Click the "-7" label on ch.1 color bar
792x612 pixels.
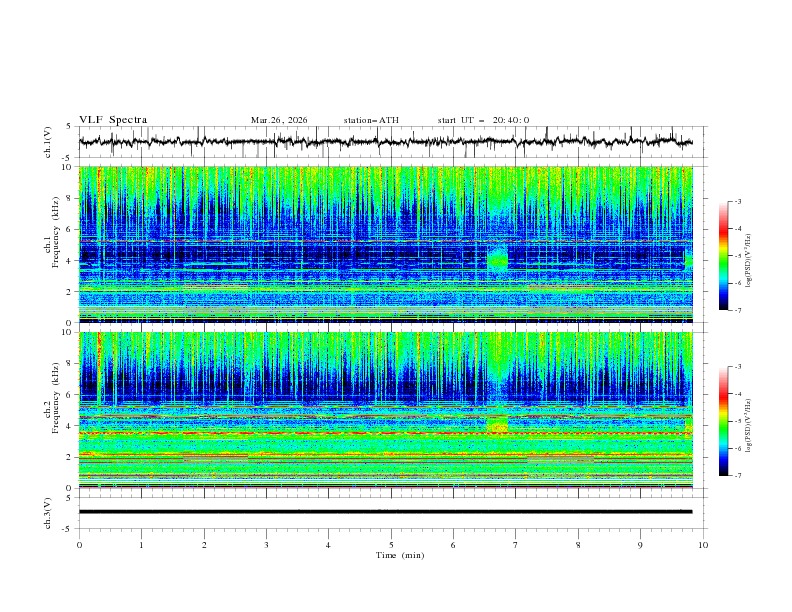pos(737,311)
